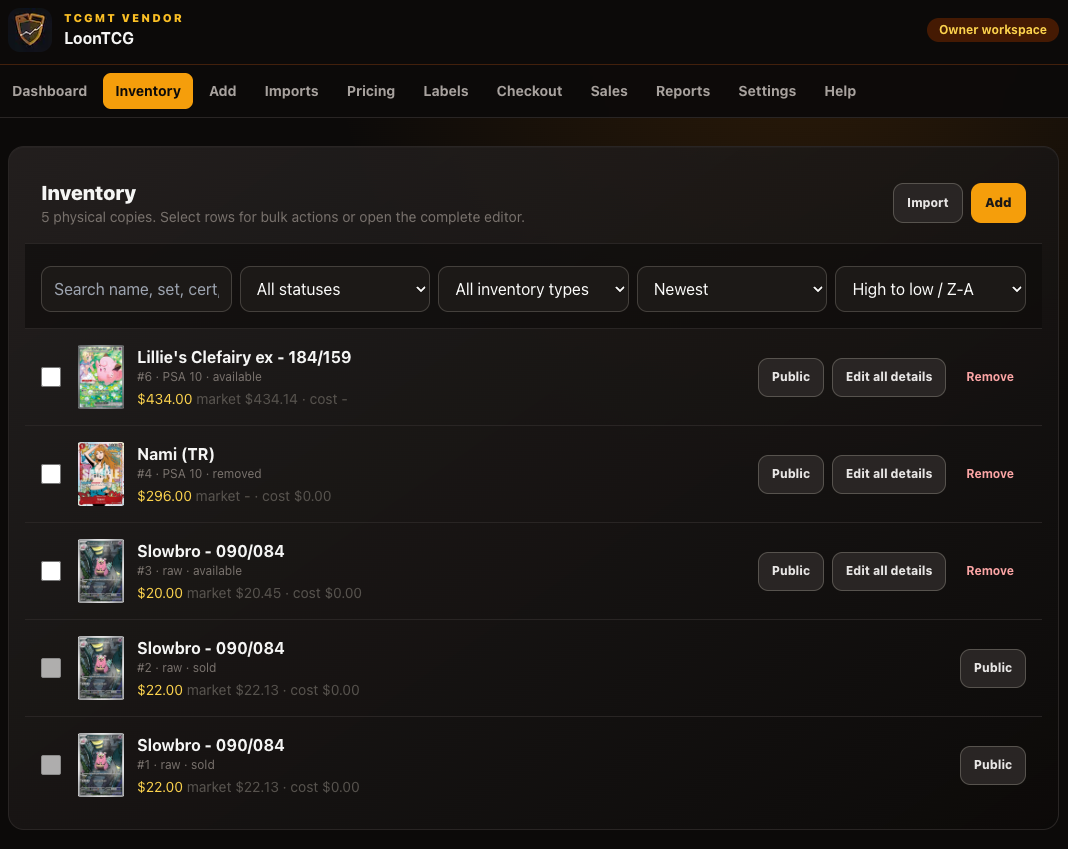Image resolution: width=1068 pixels, height=849 pixels.
Task: Open the Reports tab
Action: tap(682, 91)
